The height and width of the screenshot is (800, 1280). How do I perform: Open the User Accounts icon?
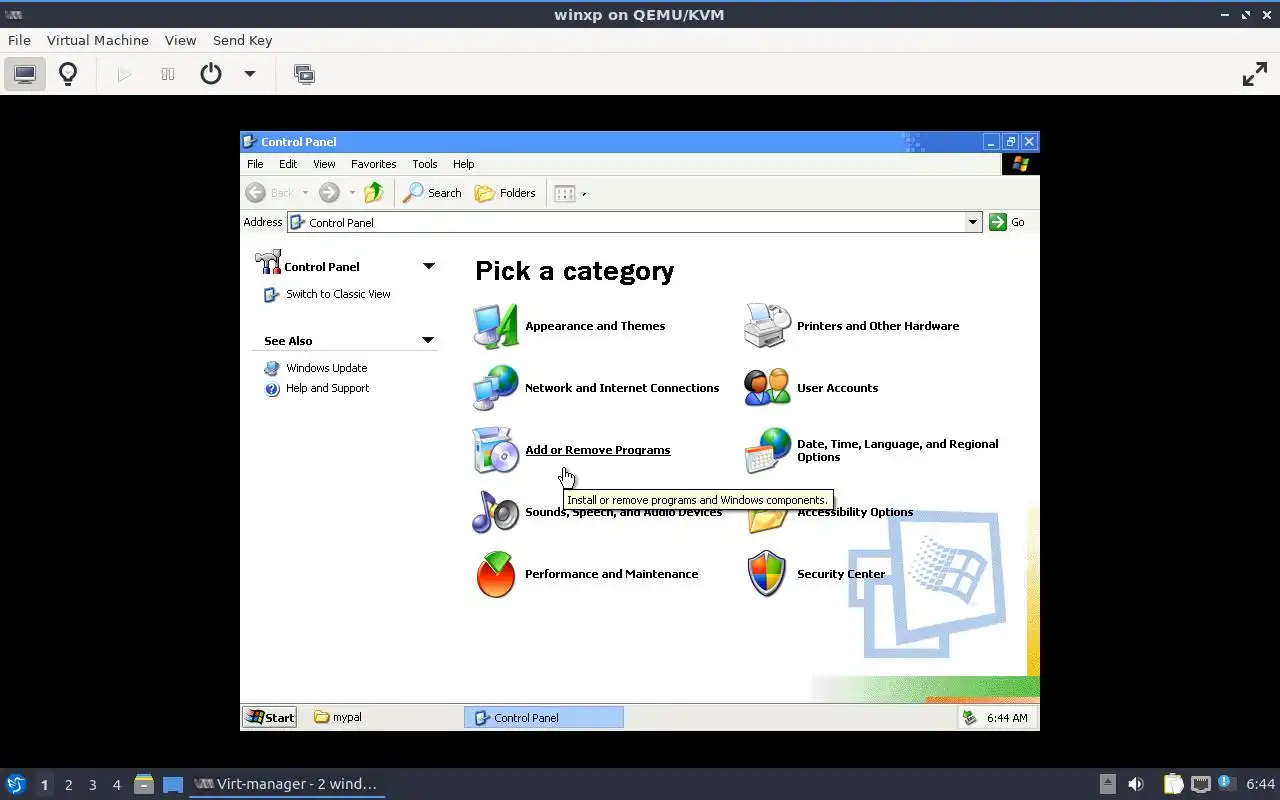(768, 388)
